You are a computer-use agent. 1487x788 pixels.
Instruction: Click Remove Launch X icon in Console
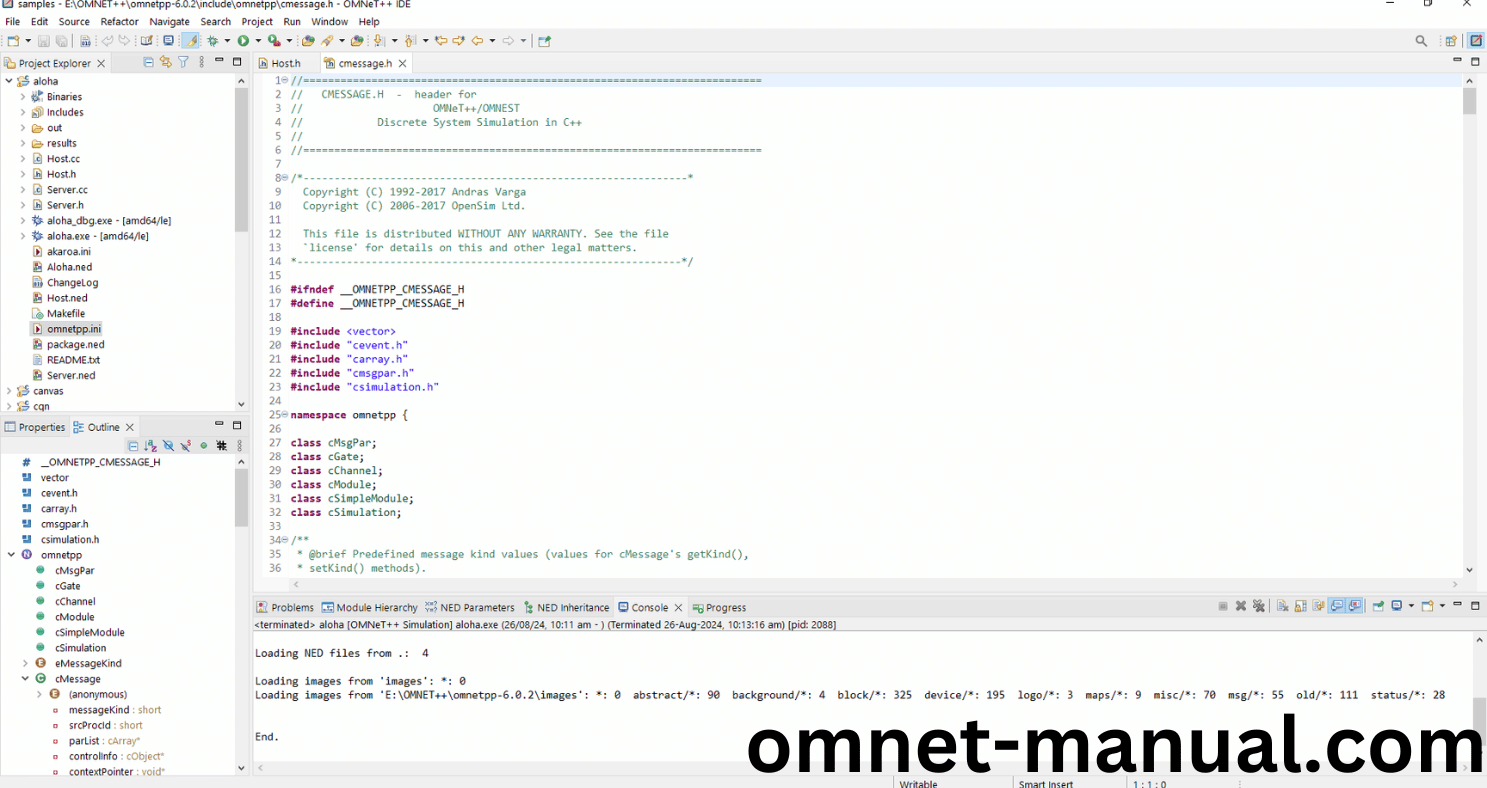(1241, 606)
